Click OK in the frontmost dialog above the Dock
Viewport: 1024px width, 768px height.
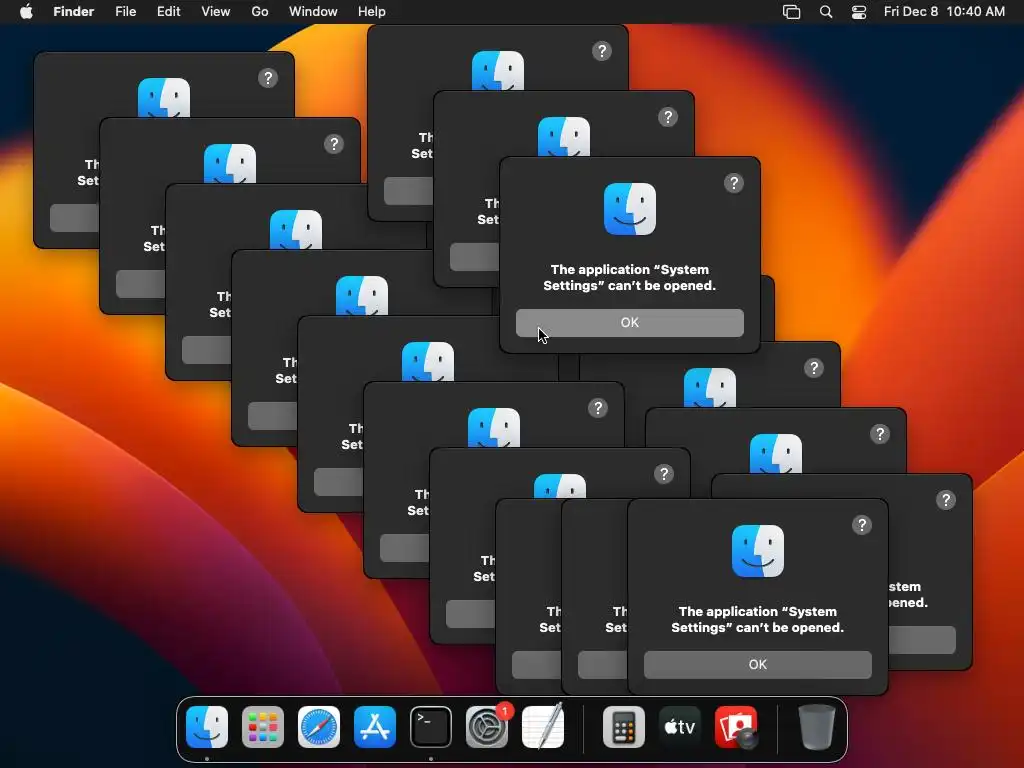758,665
